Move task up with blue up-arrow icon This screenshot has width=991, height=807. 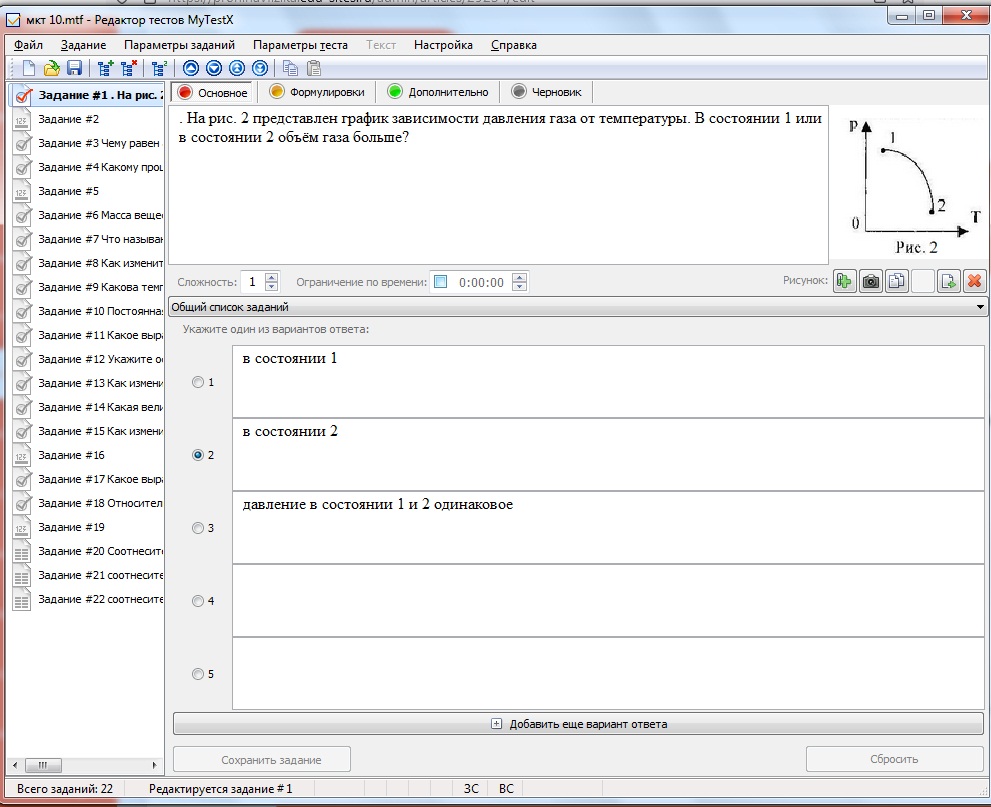[x=191, y=68]
